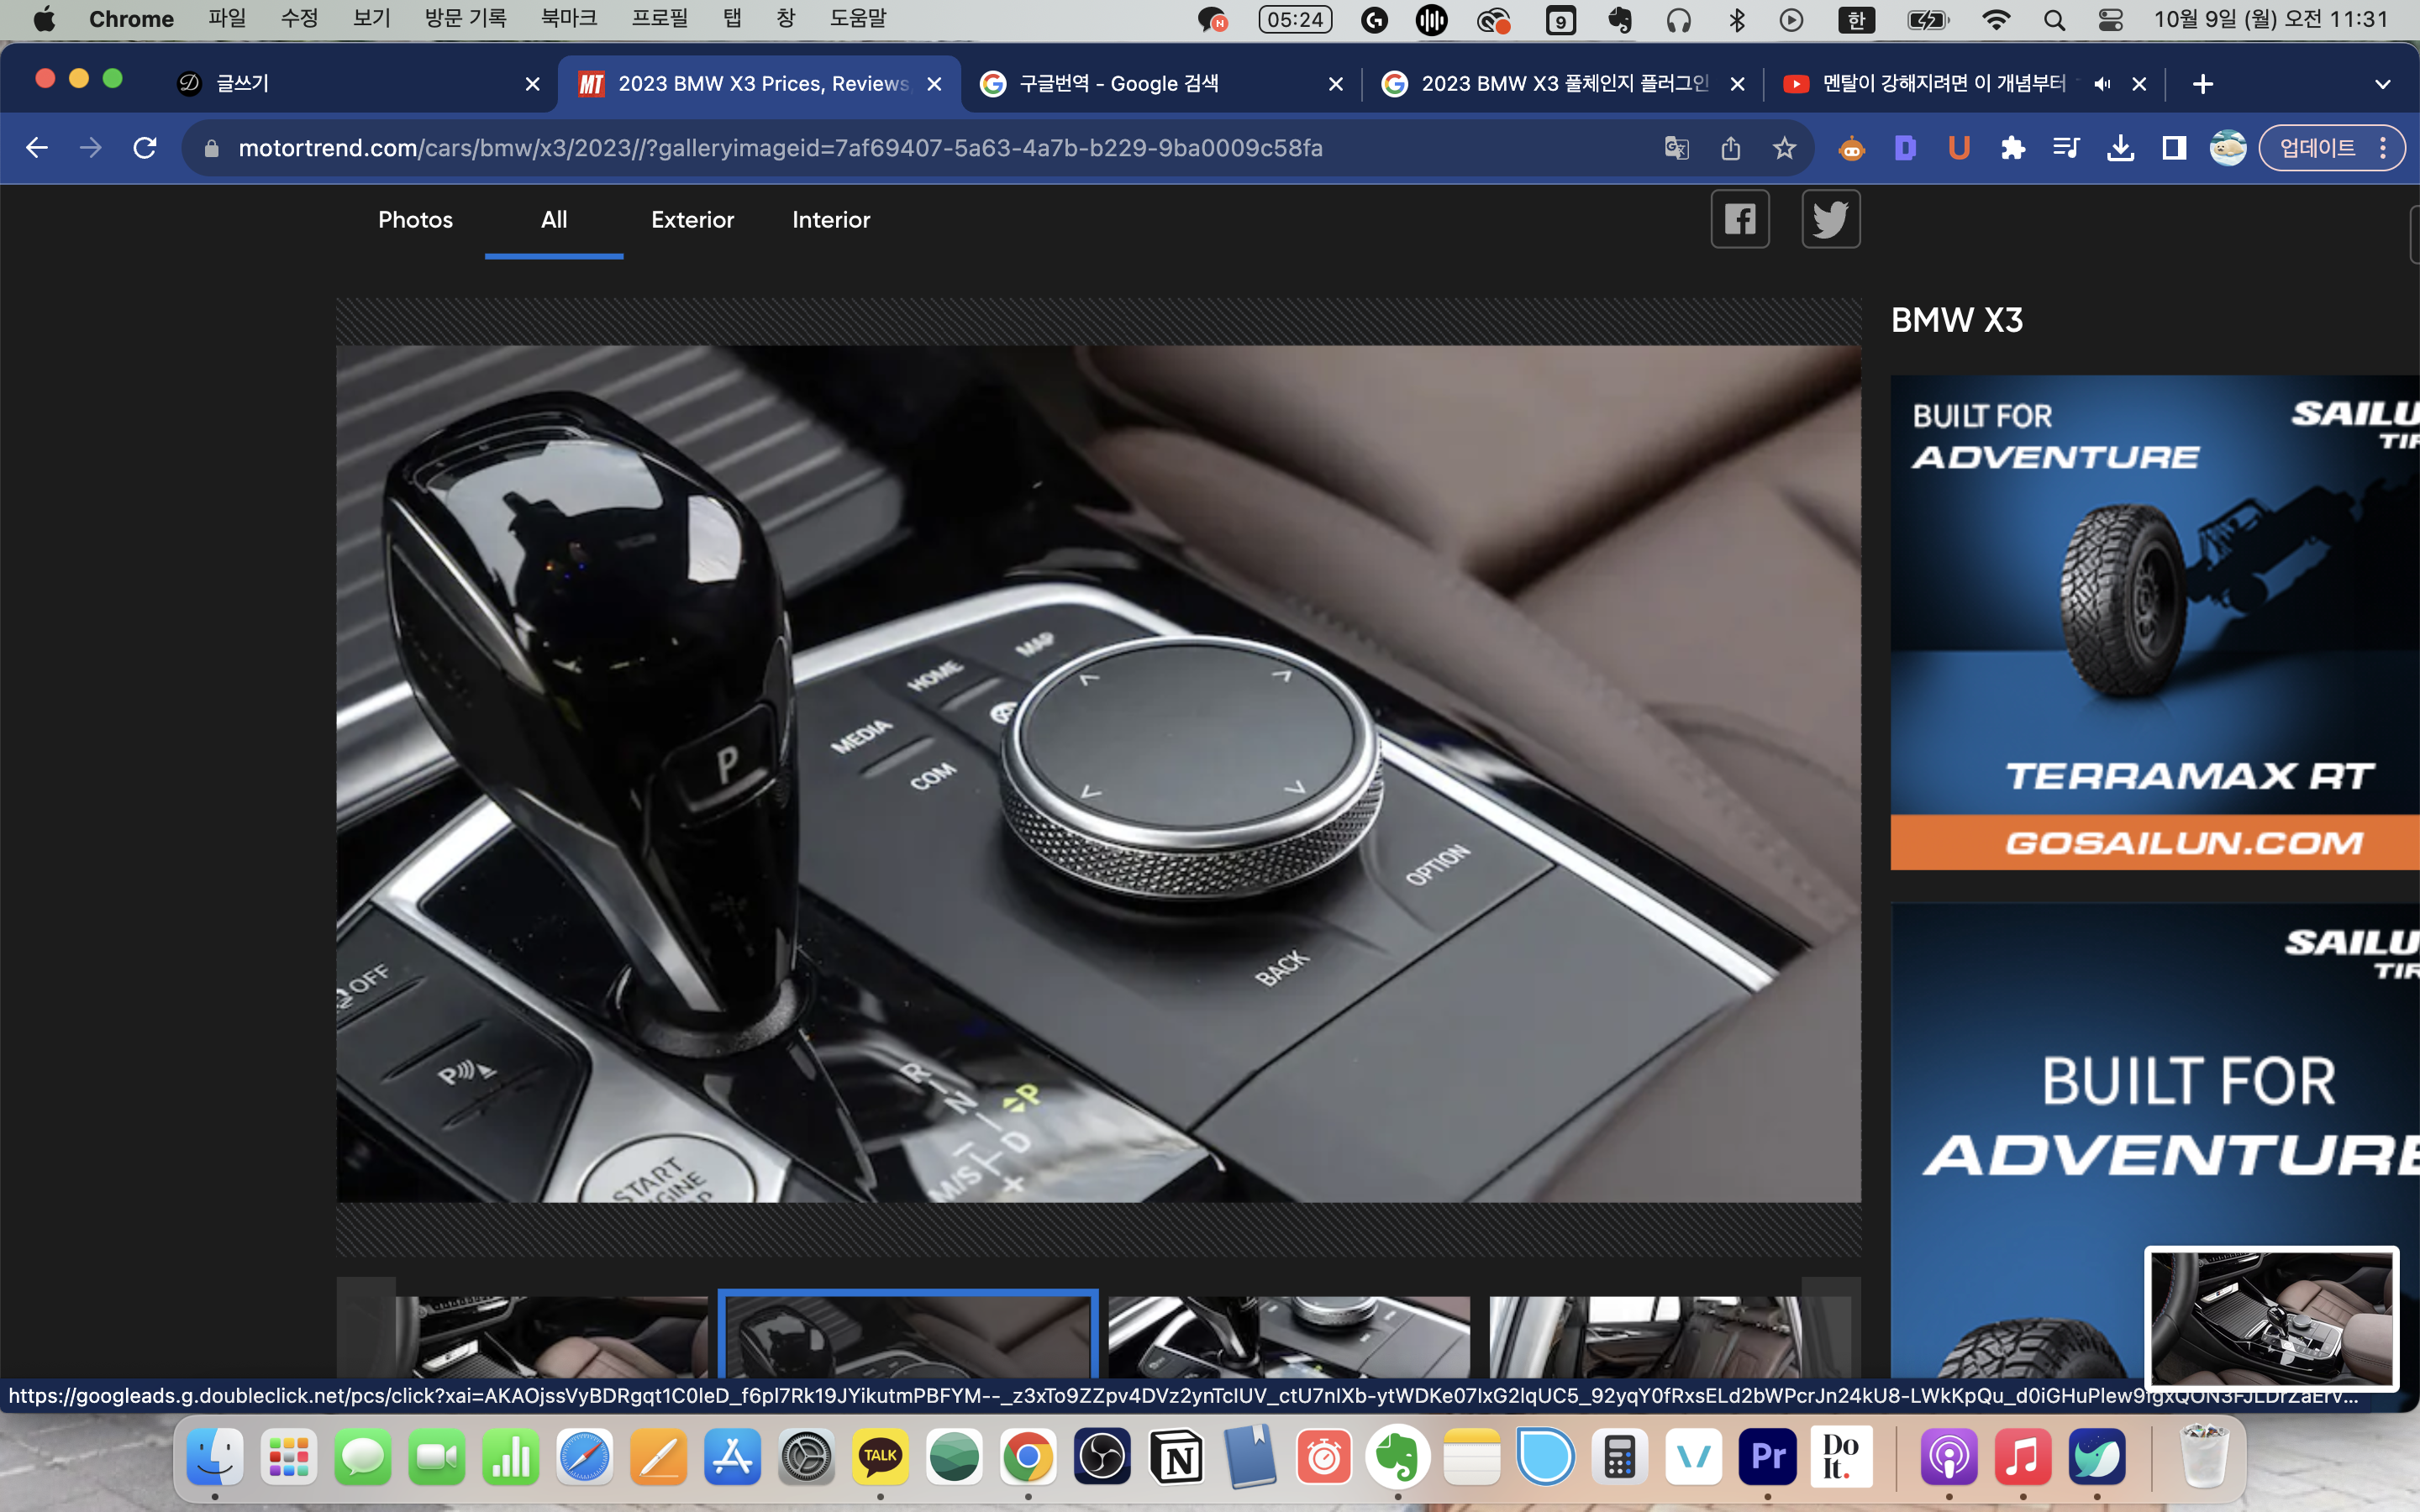This screenshot has height=1512, width=2420.
Task: Open Chrome downloads icon
Action: 2120,148
